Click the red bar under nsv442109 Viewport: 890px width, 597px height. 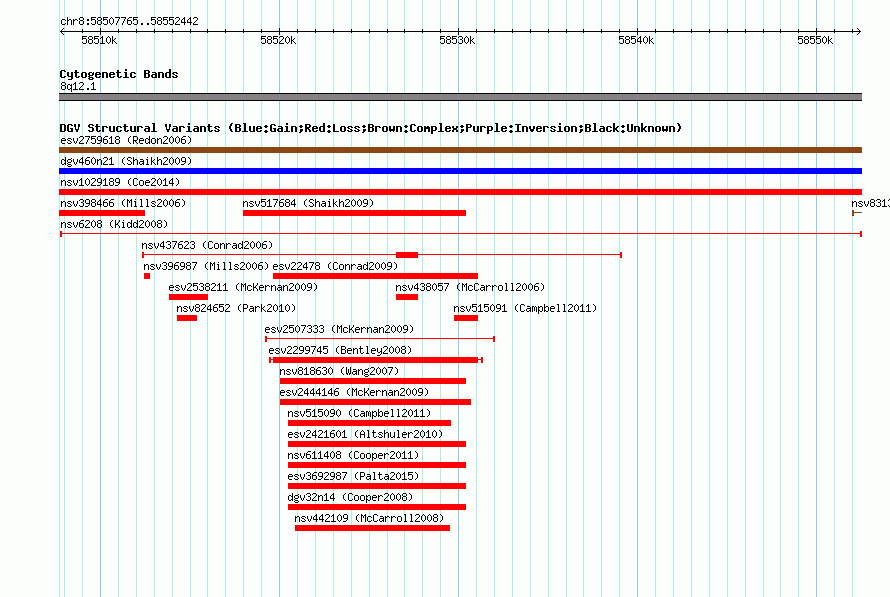coord(372,528)
